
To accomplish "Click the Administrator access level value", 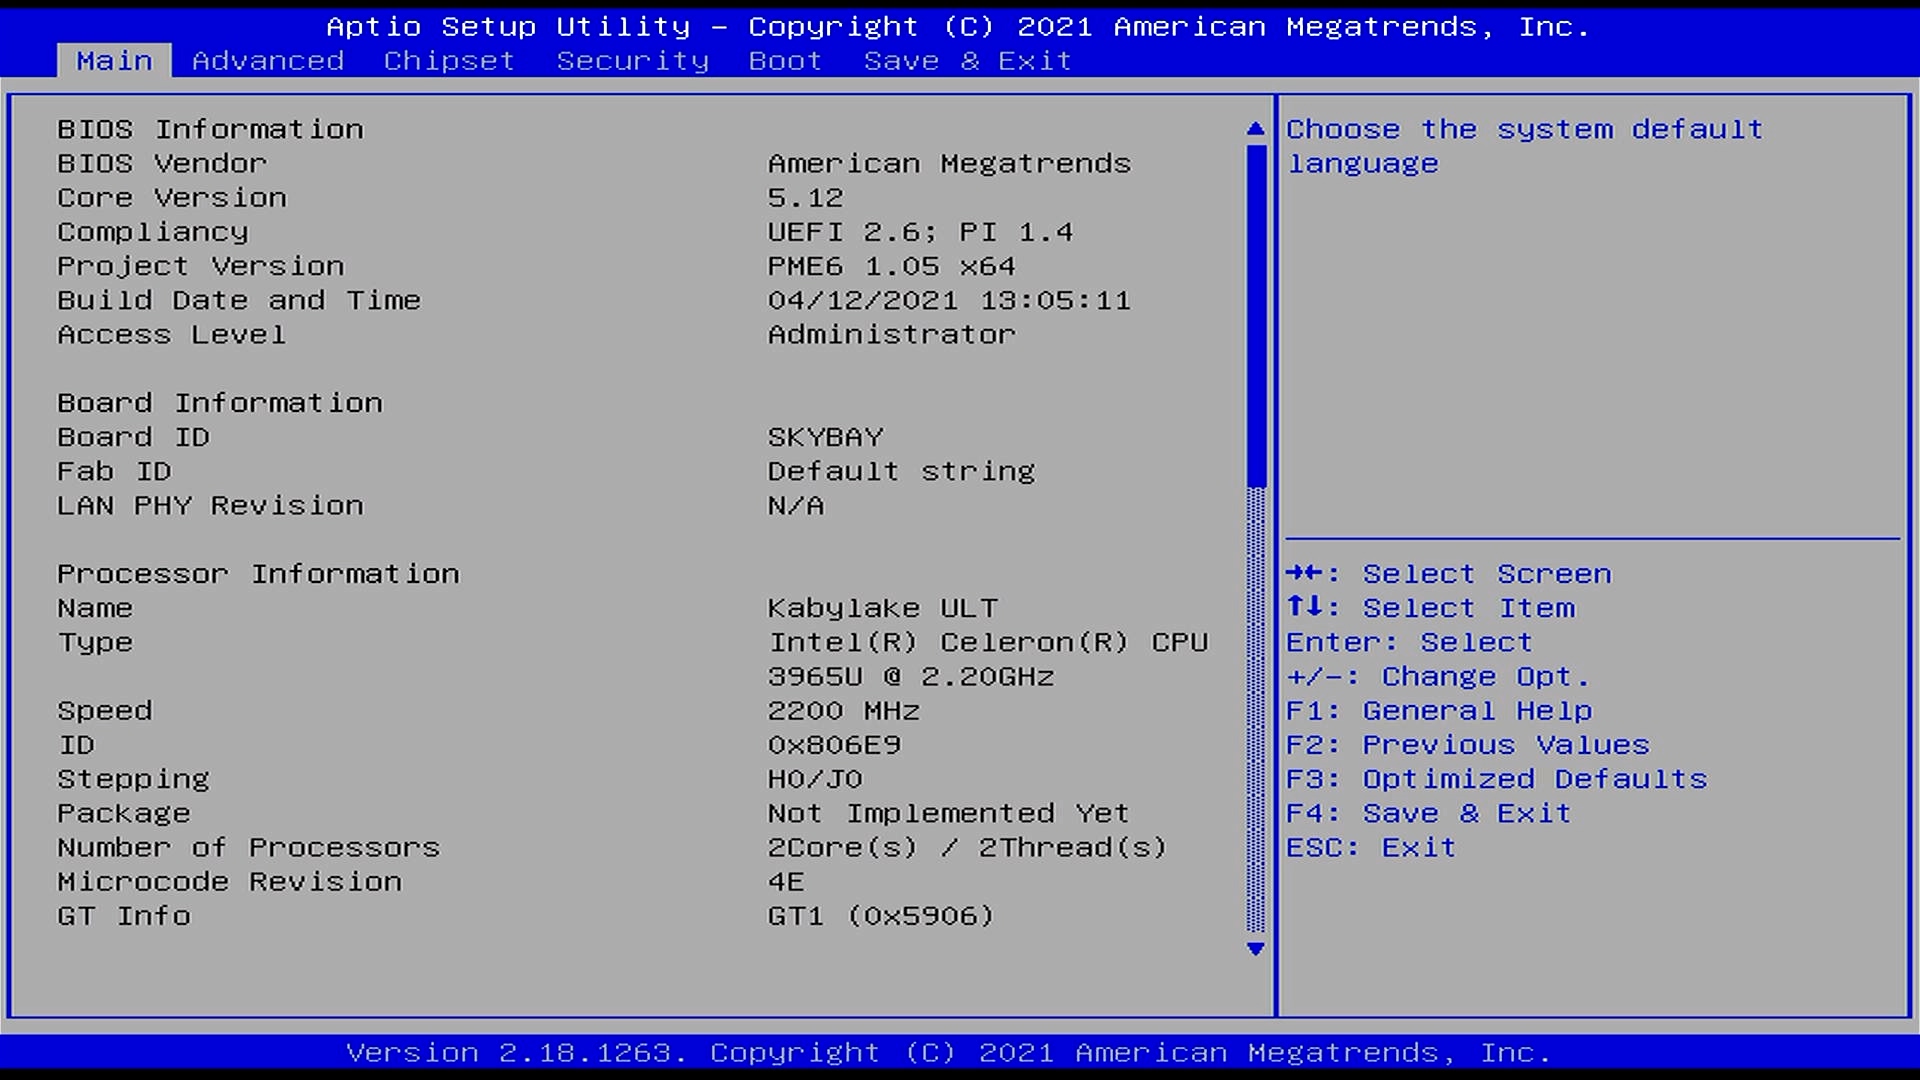I will [x=891, y=334].
